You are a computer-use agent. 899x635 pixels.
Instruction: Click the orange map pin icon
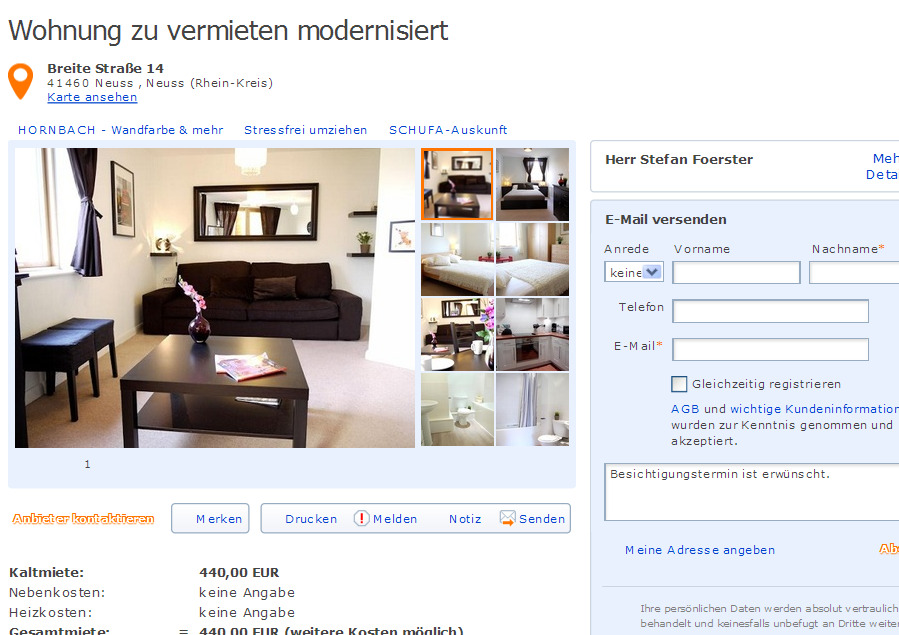(20, 81)
